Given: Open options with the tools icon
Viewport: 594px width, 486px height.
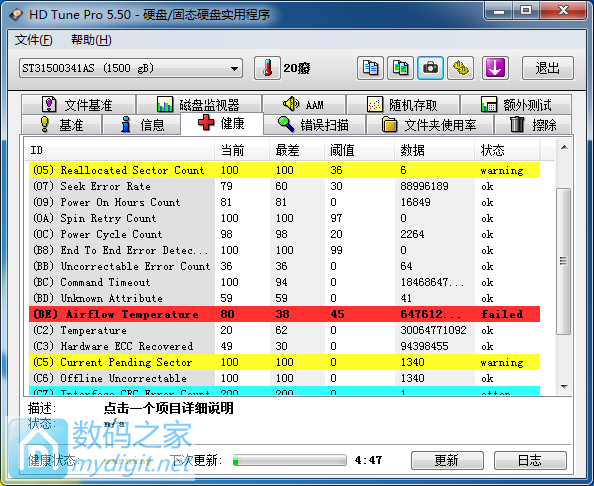Looking at the screenshot, I should (460, 68).
